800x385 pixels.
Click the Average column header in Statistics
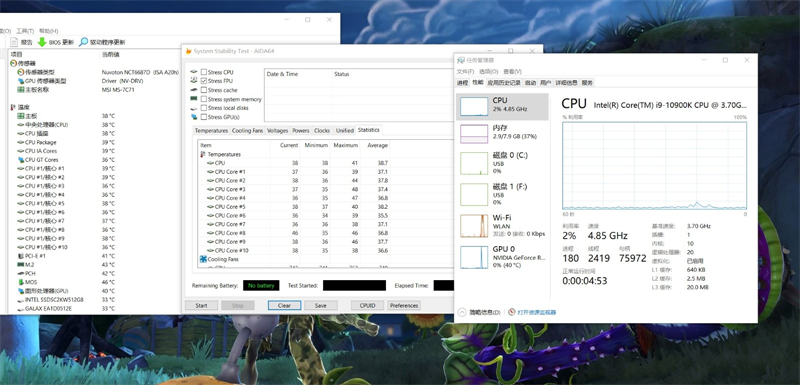tap(377, 145)
